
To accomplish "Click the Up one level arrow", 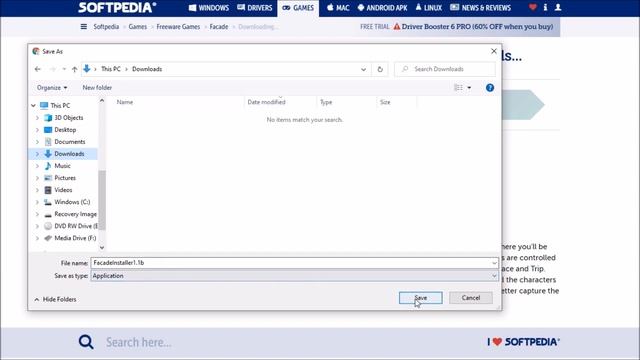I will click(74, 69).
